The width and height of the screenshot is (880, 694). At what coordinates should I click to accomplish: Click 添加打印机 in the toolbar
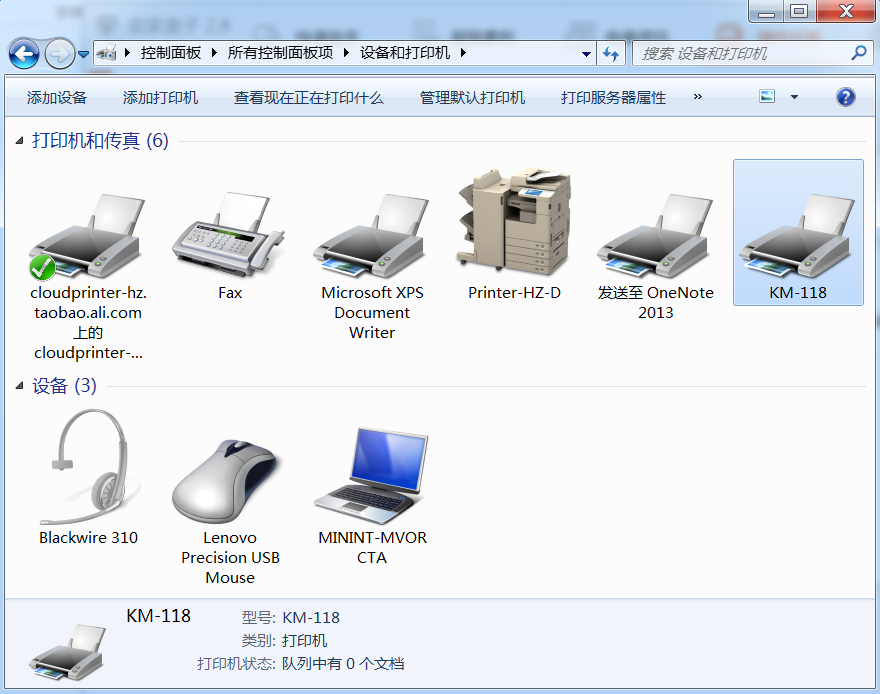[161, 98]
